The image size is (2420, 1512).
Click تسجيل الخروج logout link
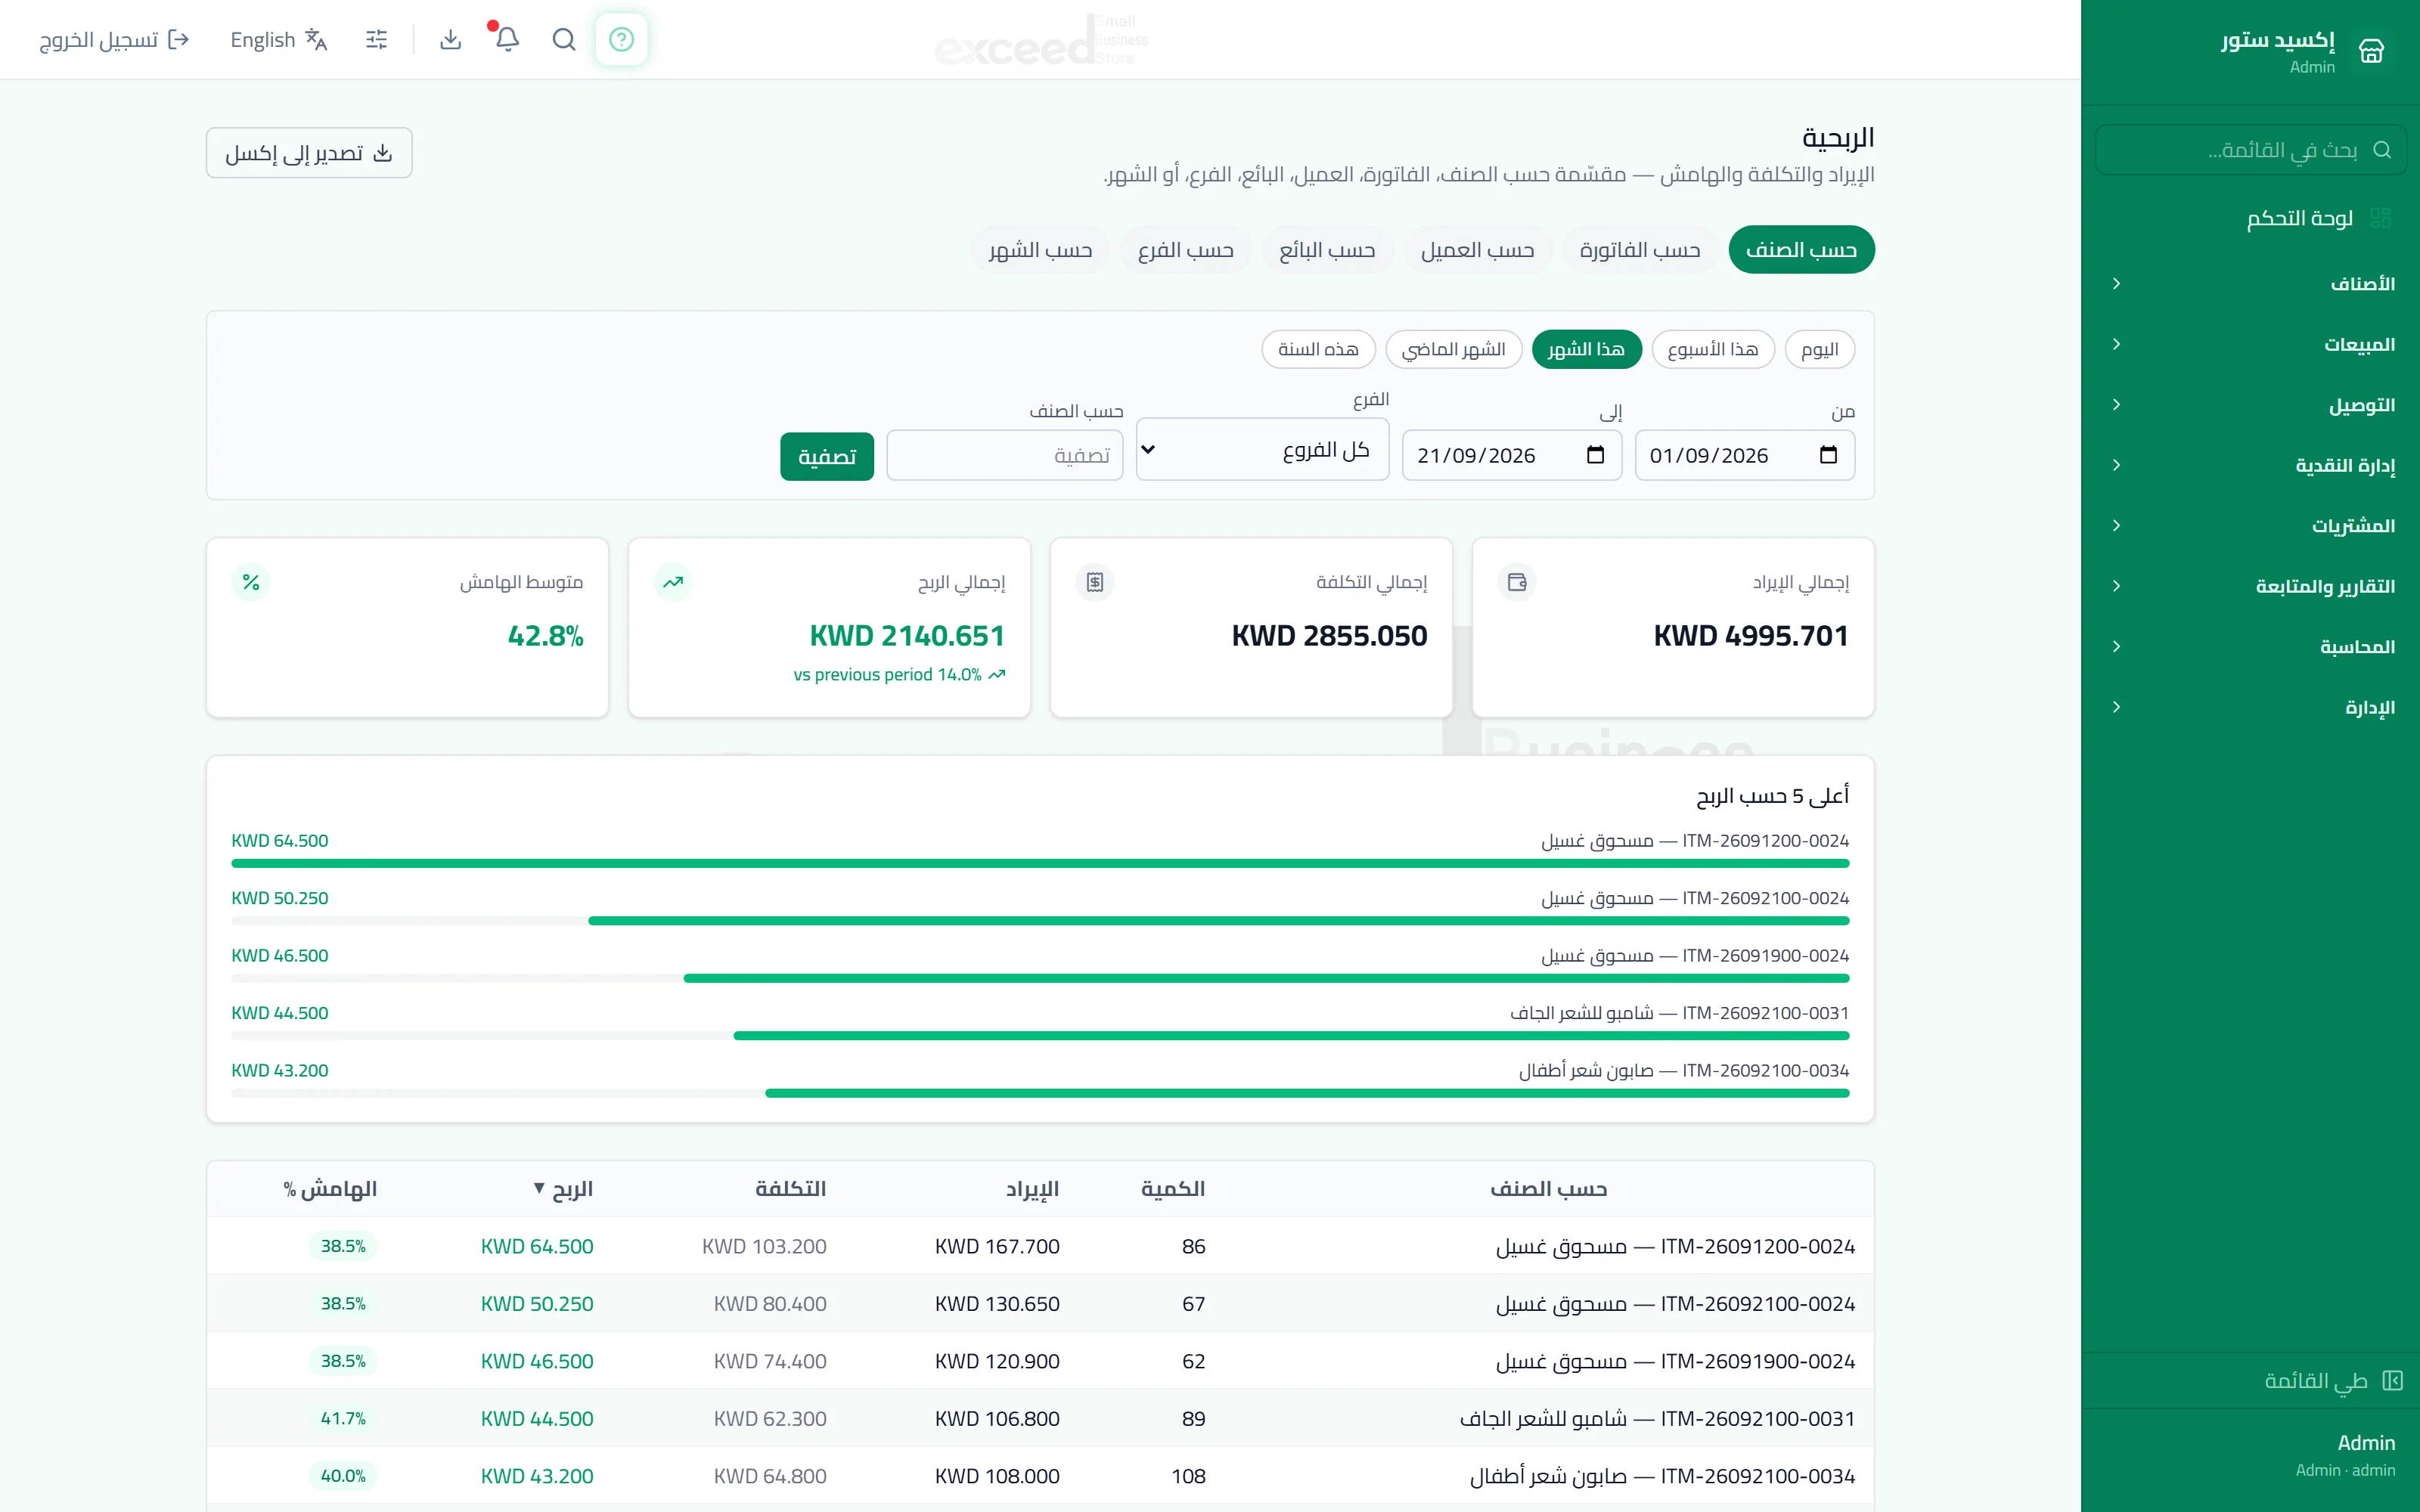coord(114,39)
